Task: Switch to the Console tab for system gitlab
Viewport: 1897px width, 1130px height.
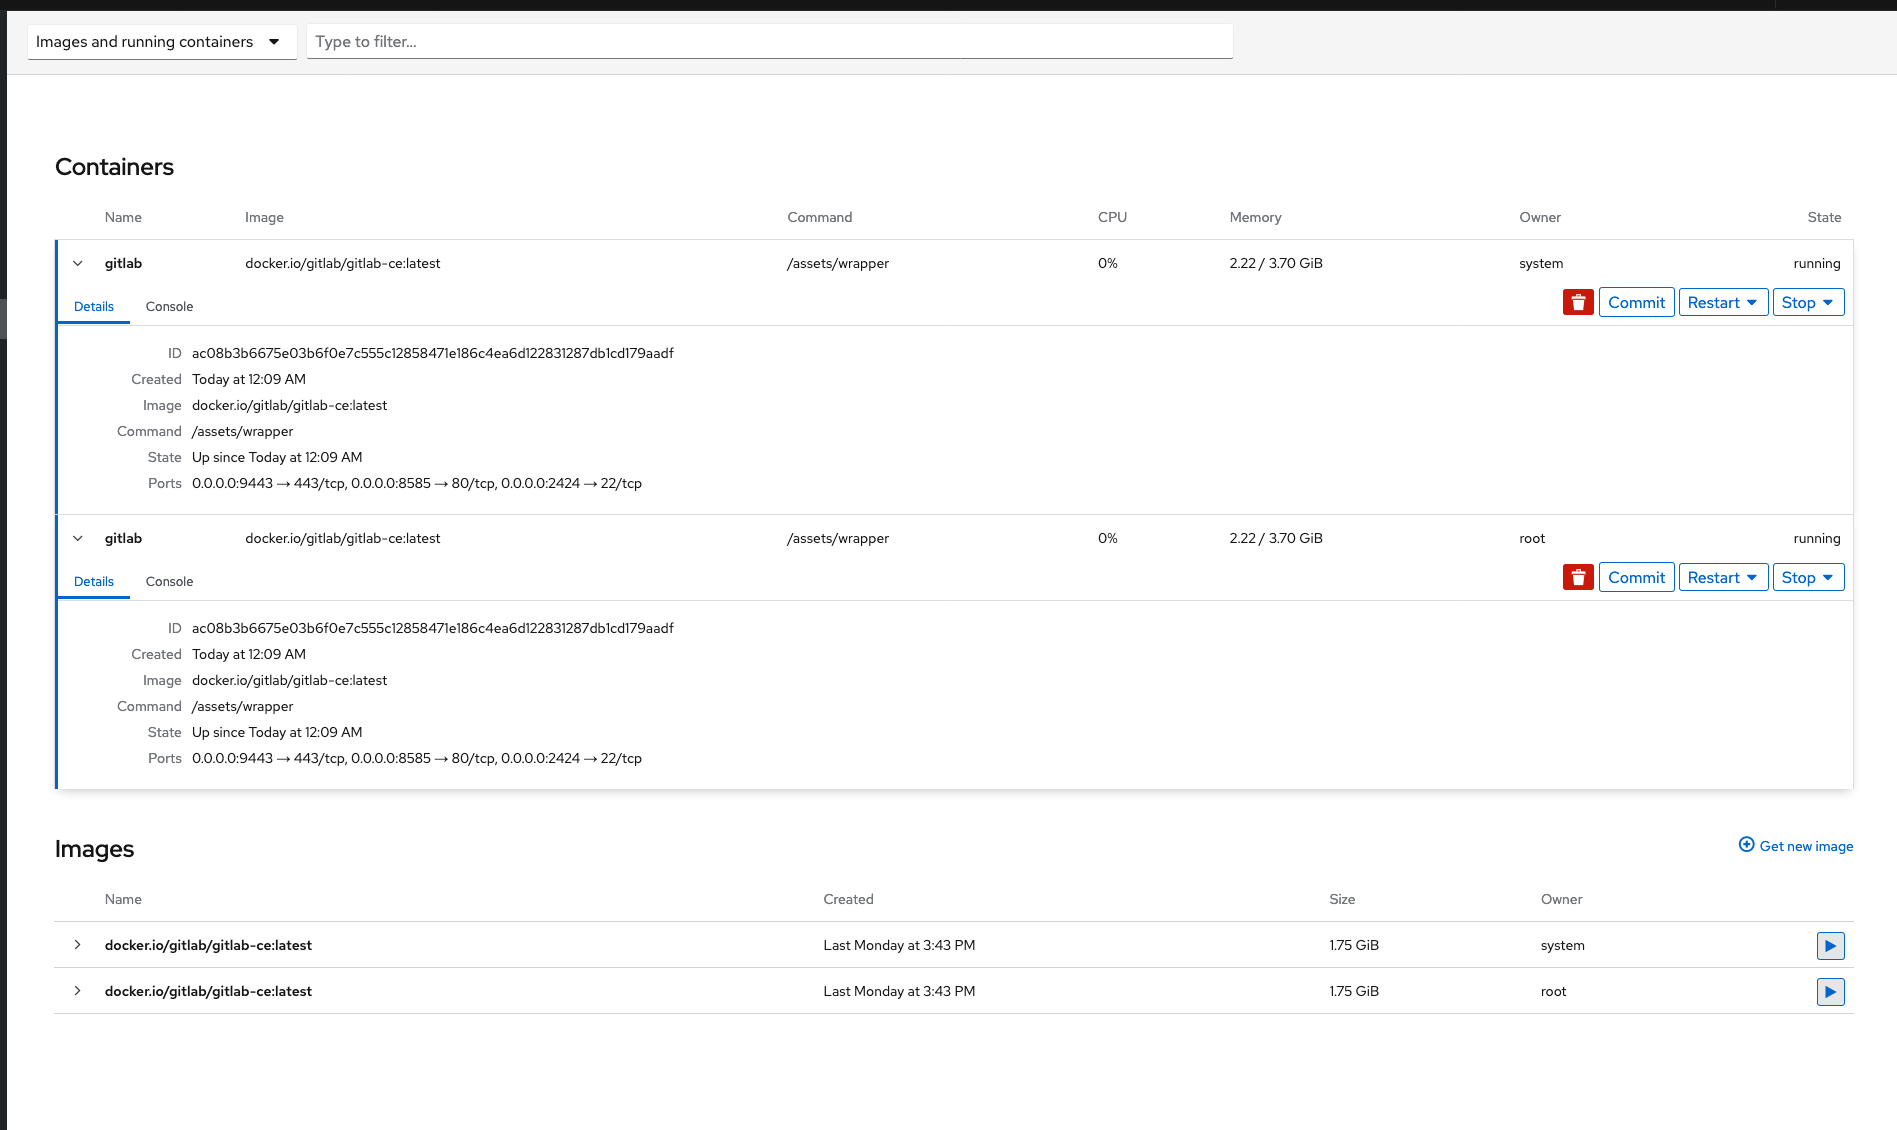Action: [x=168, y=306]
